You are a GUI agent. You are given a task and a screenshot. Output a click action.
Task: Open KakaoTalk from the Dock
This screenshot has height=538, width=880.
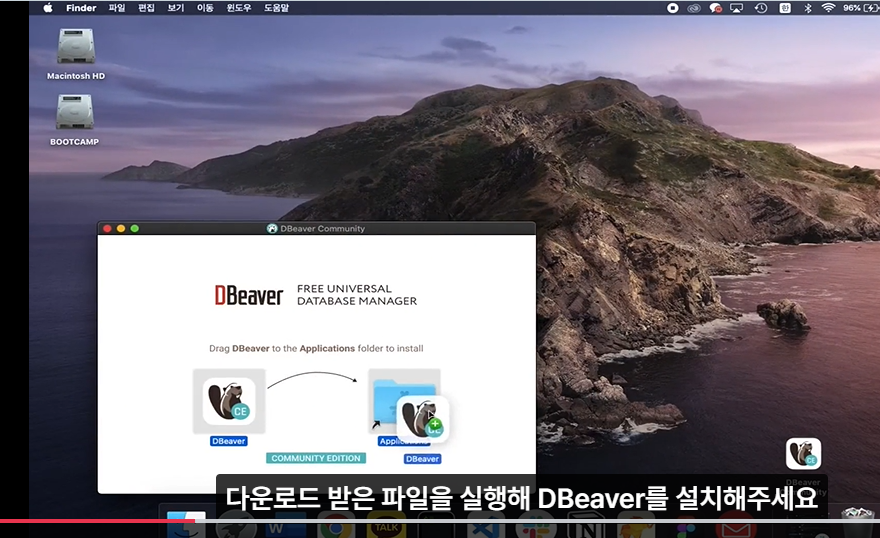(x=386, y=526)
